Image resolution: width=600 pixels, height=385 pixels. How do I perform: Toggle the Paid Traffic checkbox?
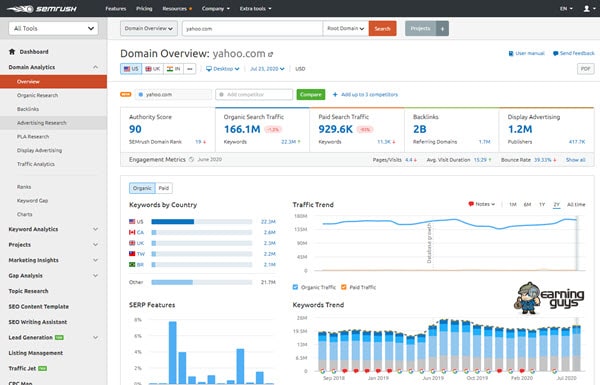tap(344, 287)
